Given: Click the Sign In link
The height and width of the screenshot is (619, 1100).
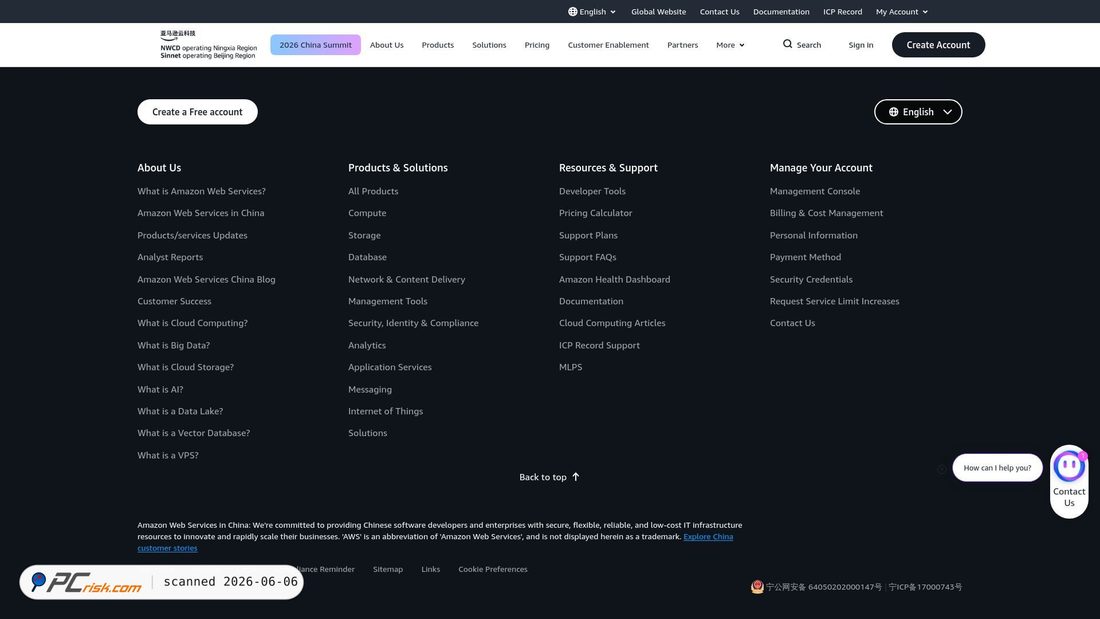Looking at the screenshot, I should tap(861, 45).
